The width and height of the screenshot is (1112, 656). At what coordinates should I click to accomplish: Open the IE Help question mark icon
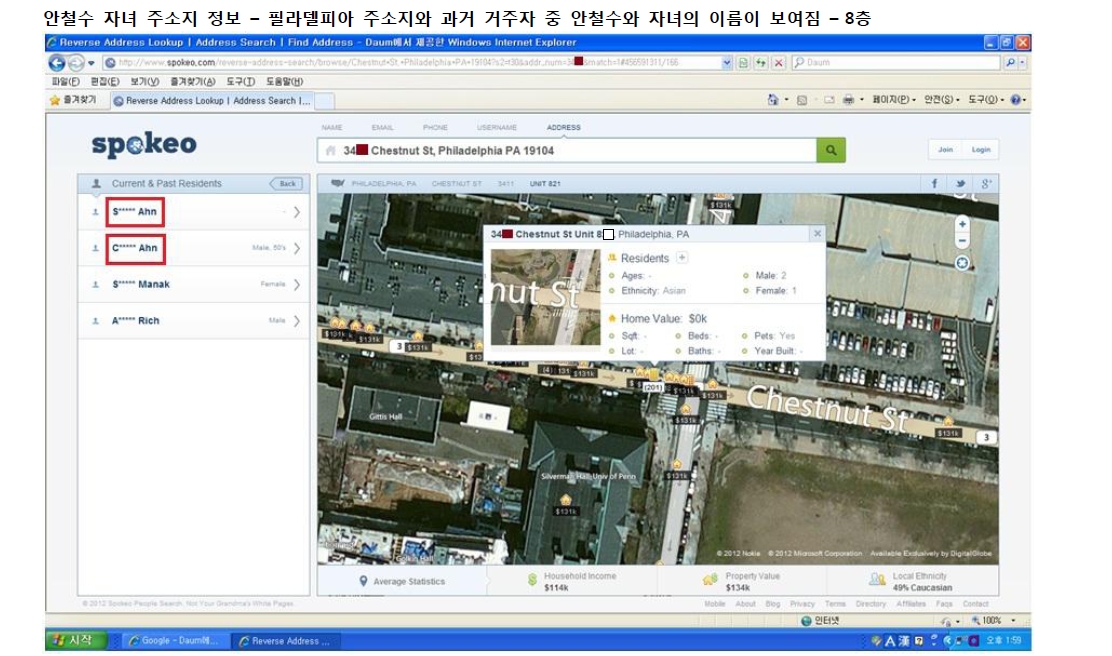(1016, 100)
